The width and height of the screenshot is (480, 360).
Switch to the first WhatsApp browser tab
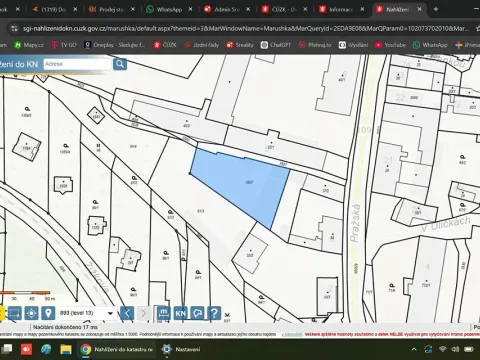point(169,9)
